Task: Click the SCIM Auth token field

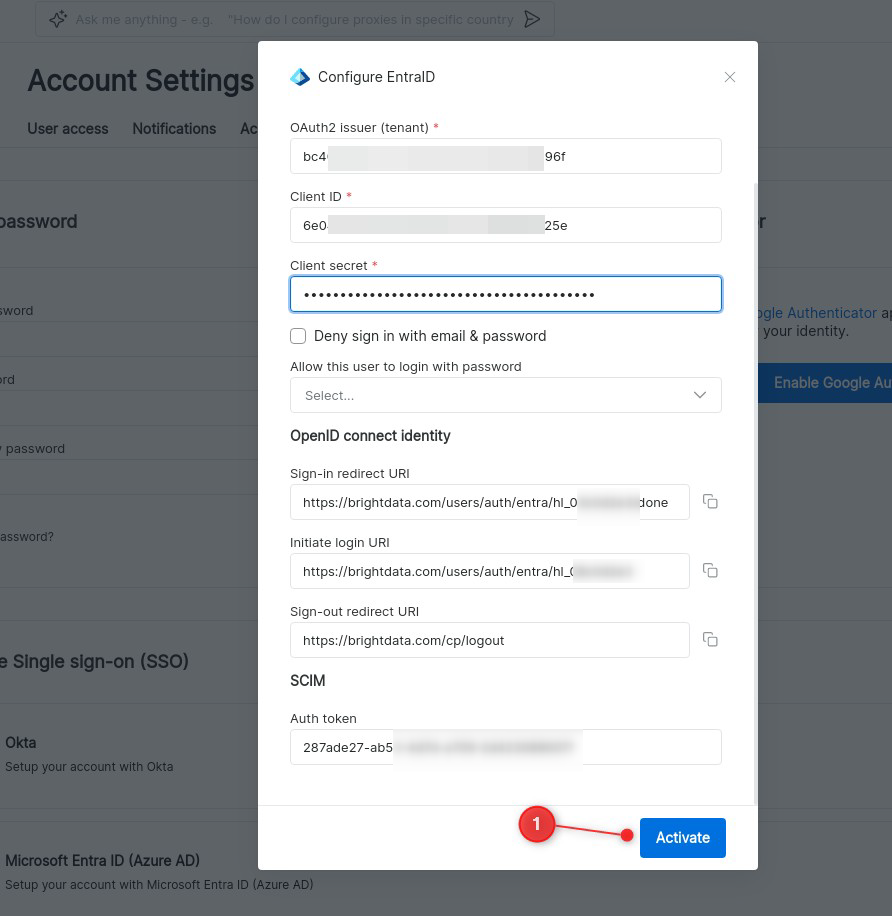Action: click(x=506, y=747)
